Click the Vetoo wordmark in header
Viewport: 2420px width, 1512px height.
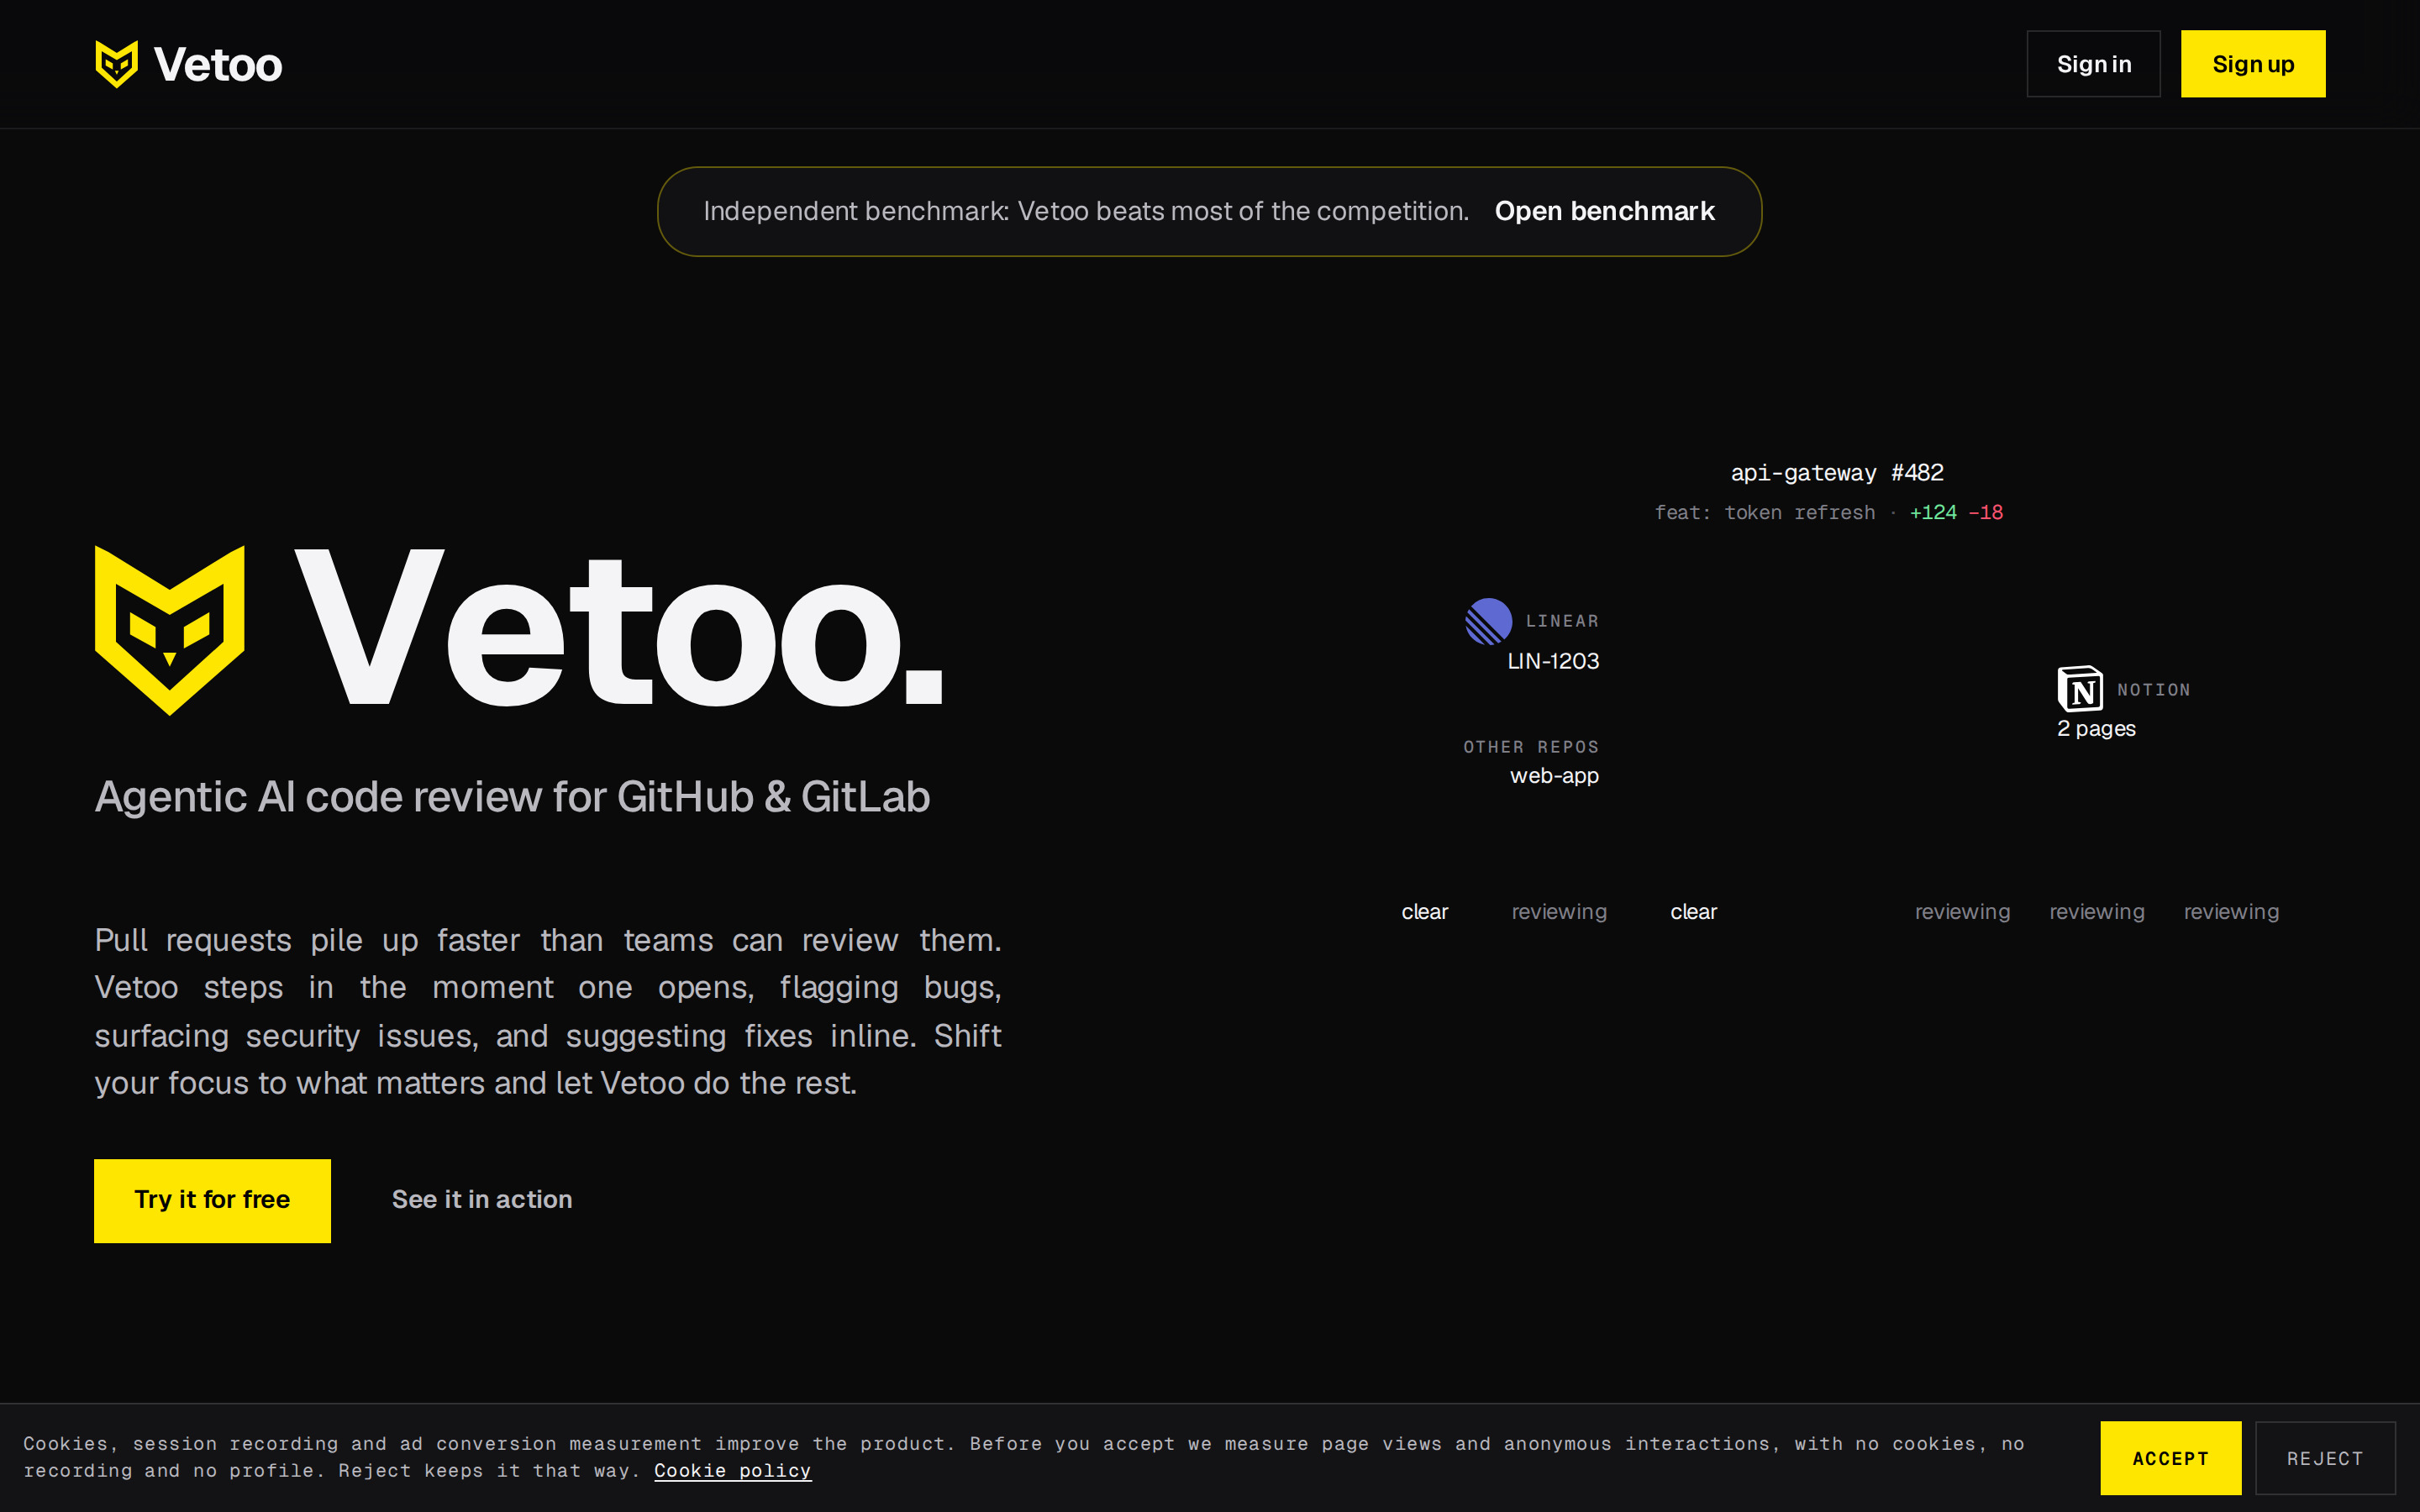pyautogui.click(x=218, y=65)
